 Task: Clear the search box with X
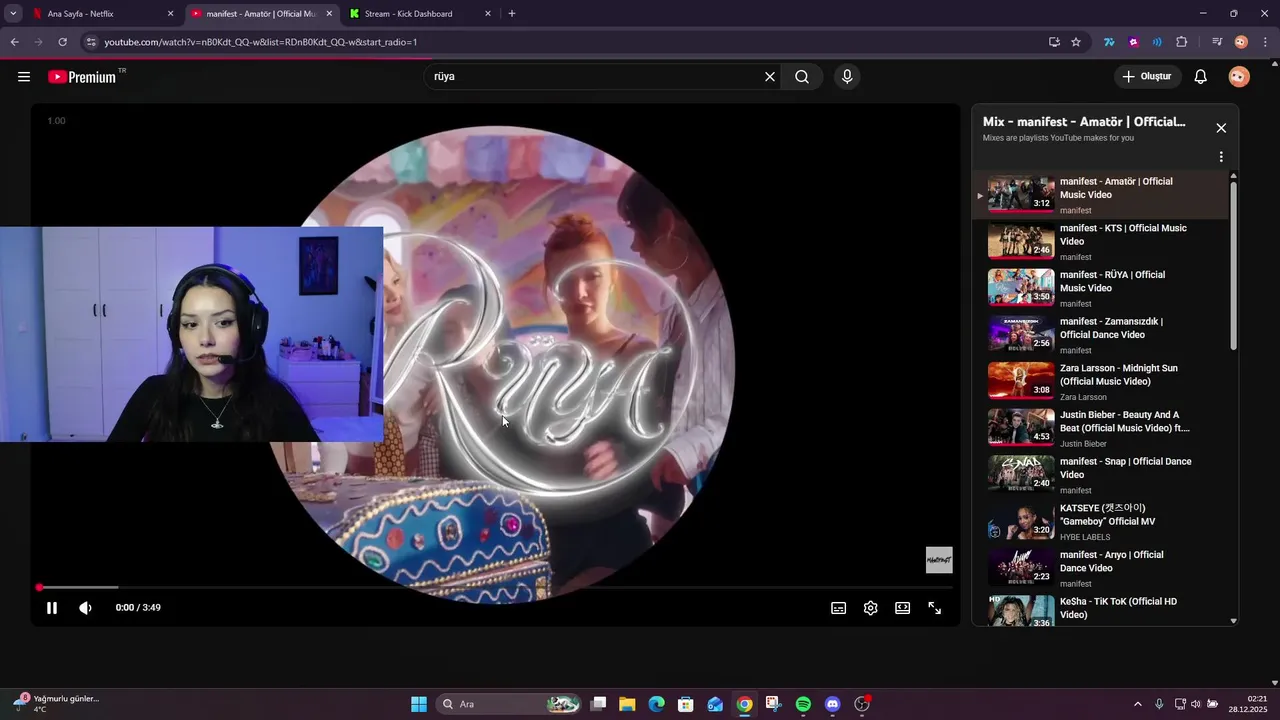click(770, 77)
